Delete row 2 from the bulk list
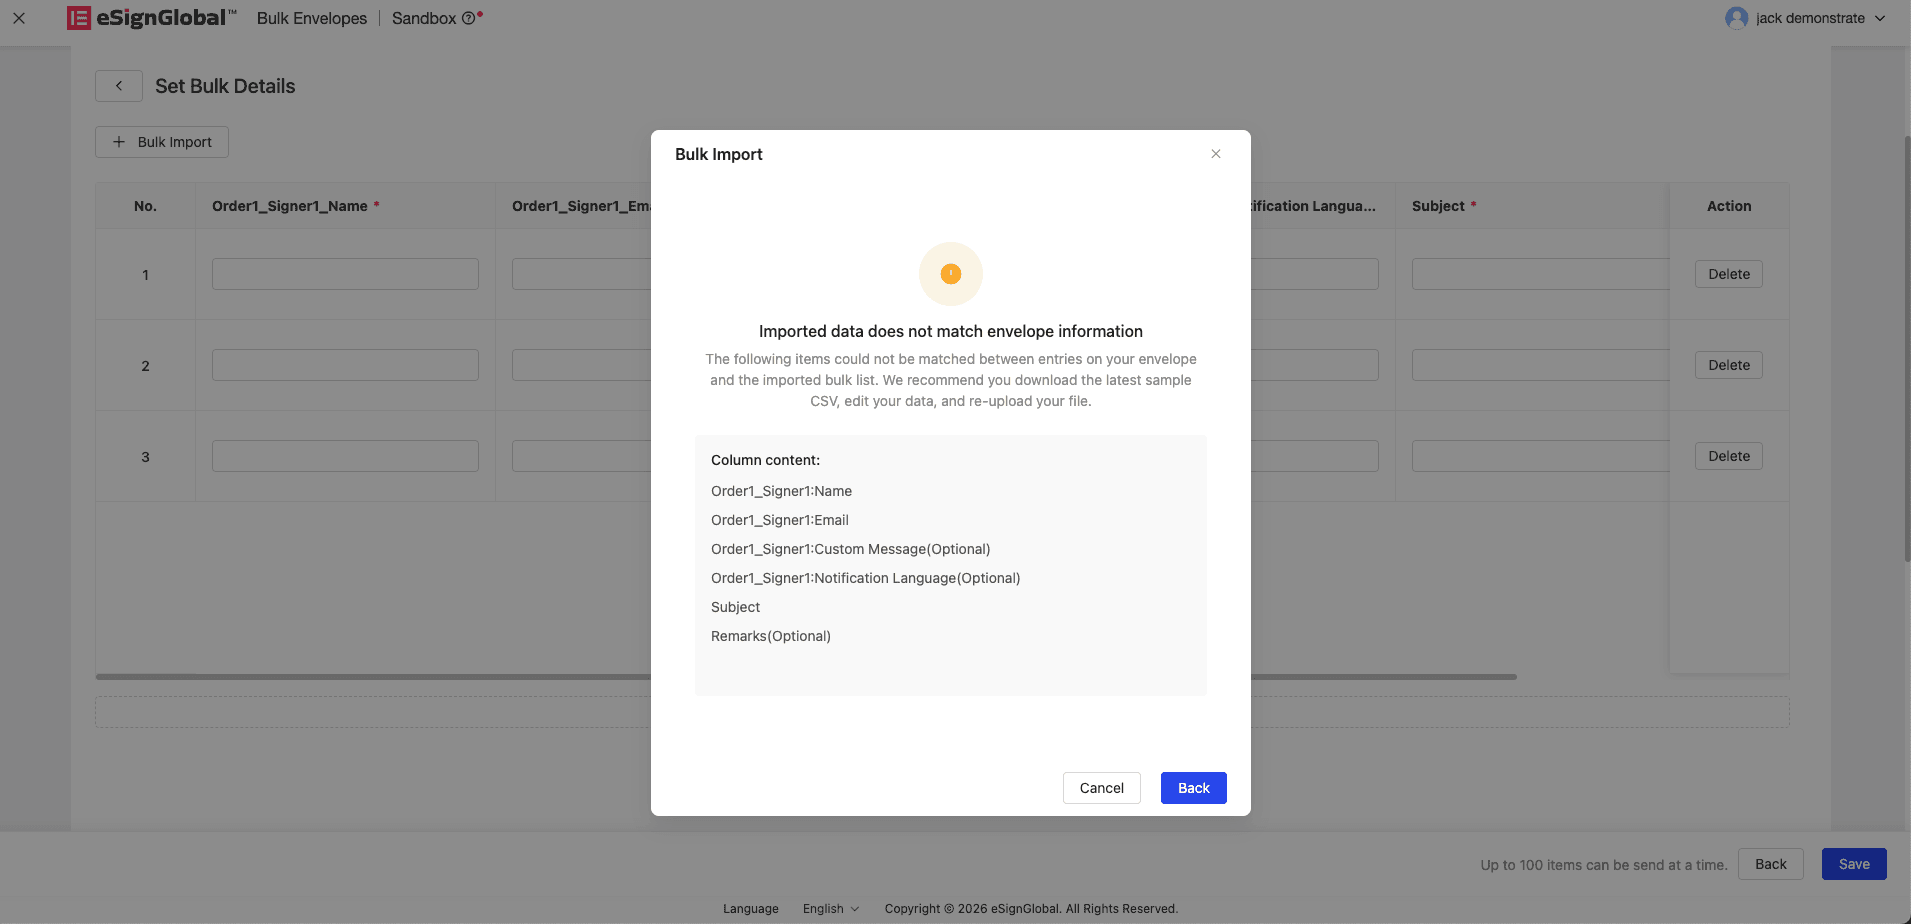This screenshot has width=1911, height=924. pos(1728,365)
